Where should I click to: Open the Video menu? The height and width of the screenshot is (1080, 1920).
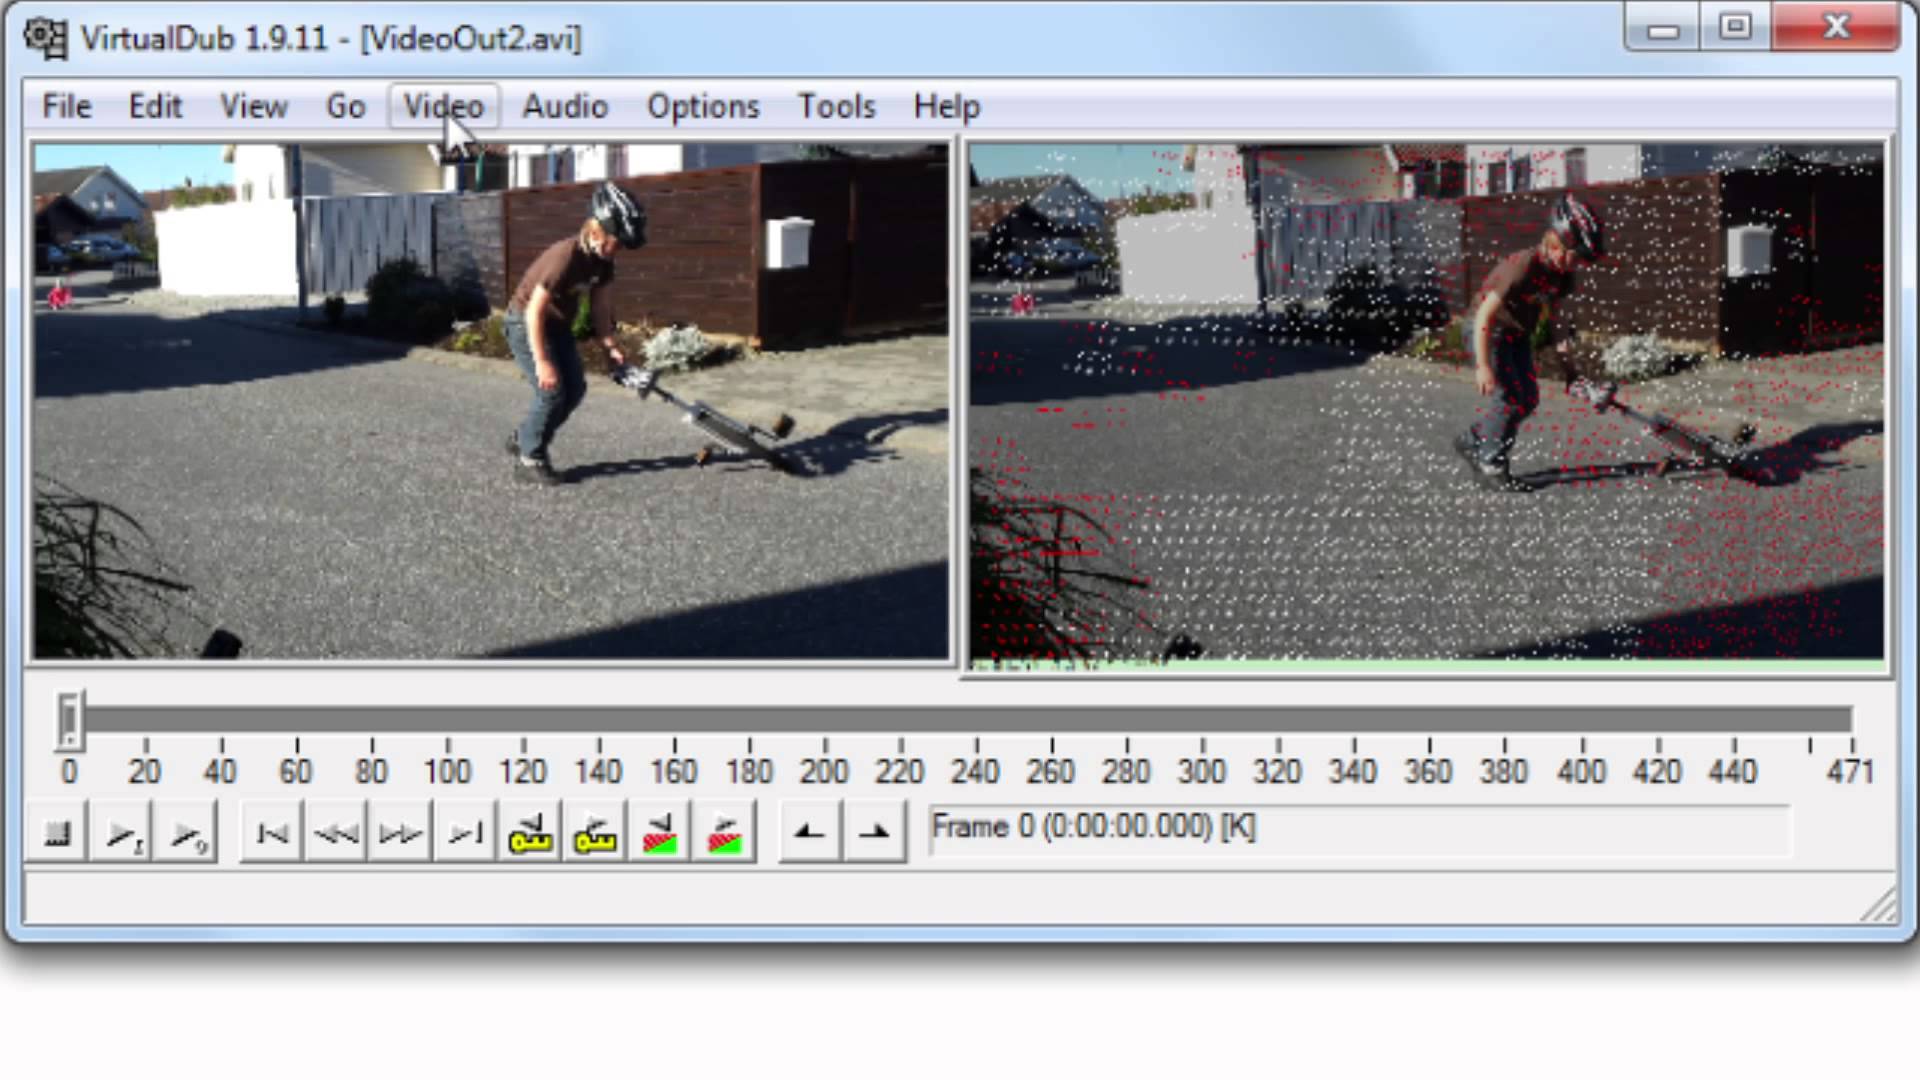[x=443, y=106]
